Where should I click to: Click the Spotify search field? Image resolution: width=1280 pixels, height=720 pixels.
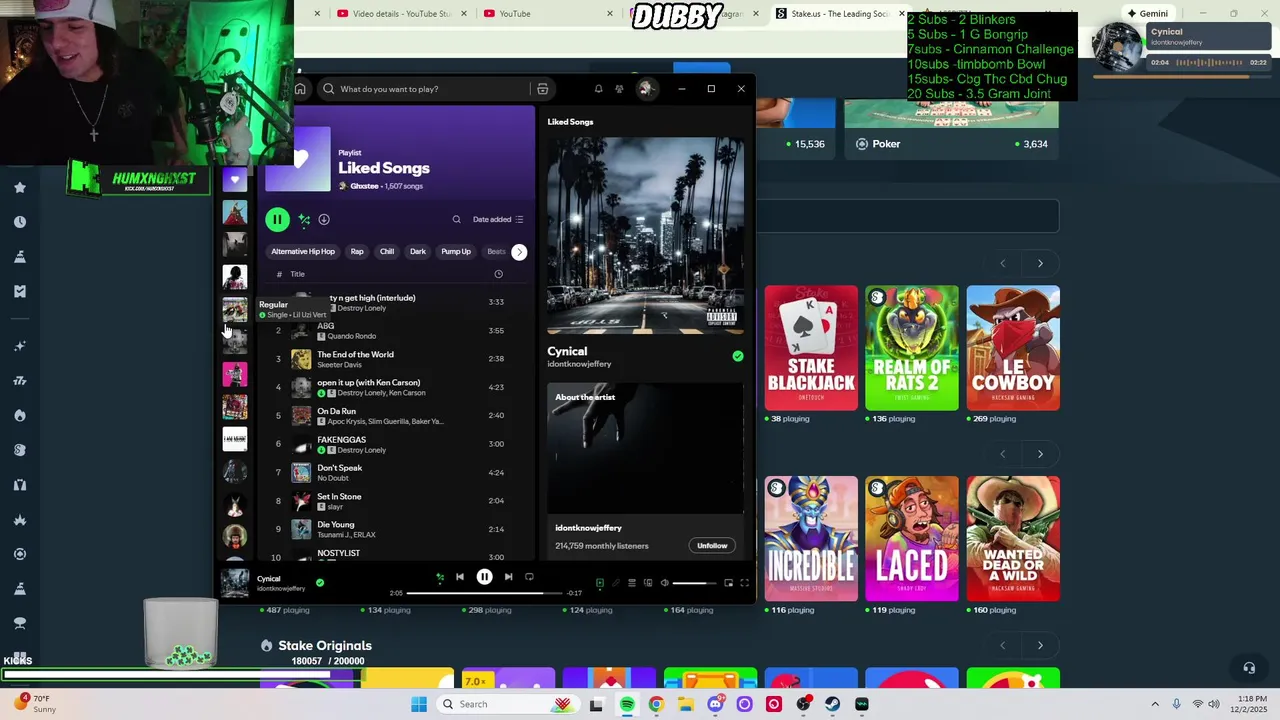click(x=425, y=89)
